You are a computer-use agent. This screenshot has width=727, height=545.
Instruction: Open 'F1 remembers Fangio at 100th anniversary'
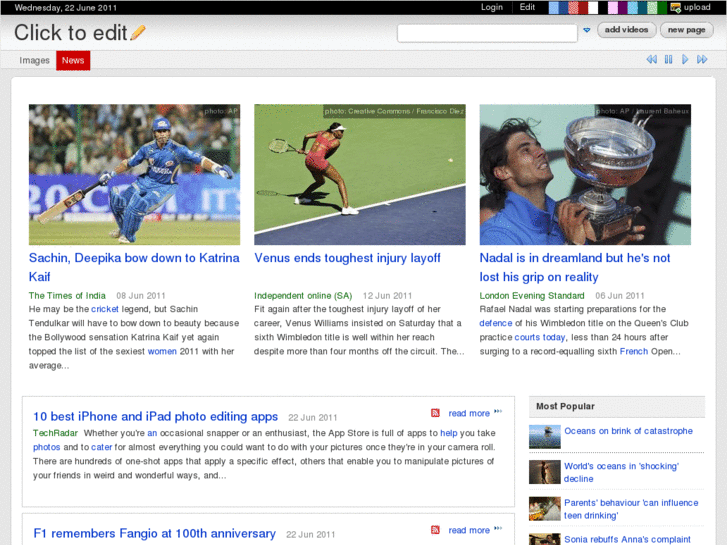(x=154, y=533)
